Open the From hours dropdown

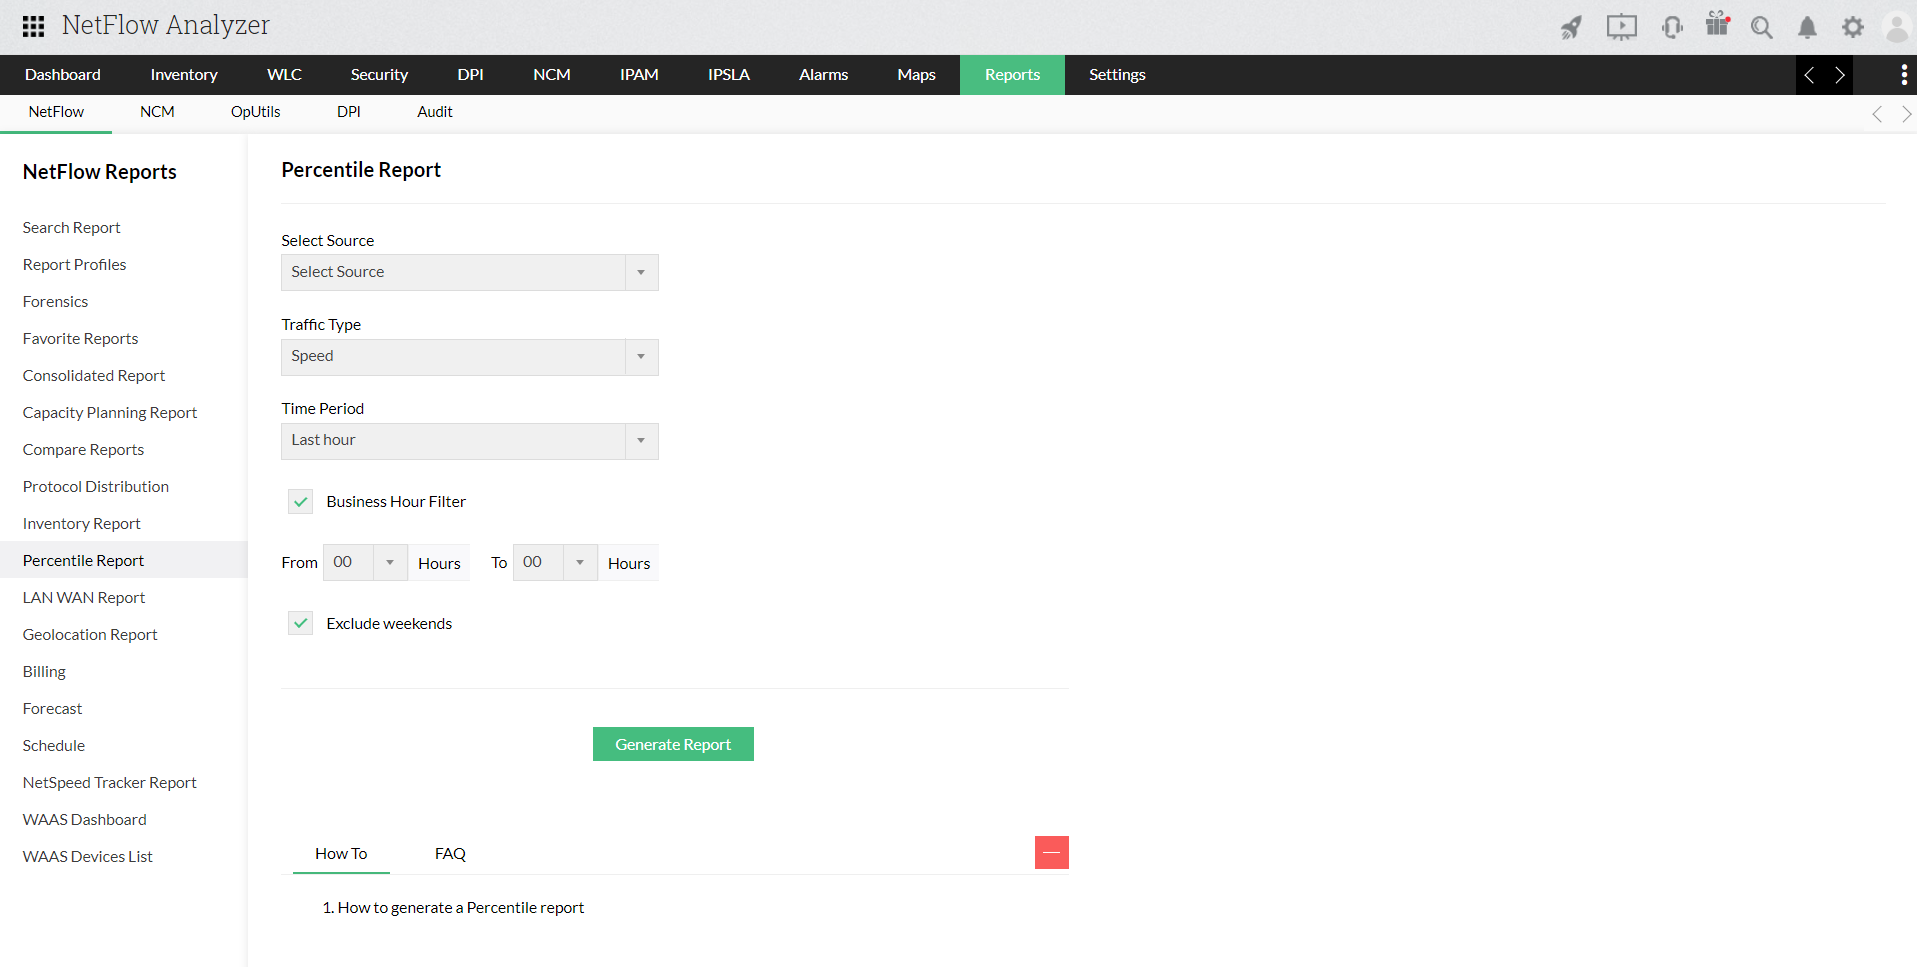pyautogui.click(x=365, y=563)
